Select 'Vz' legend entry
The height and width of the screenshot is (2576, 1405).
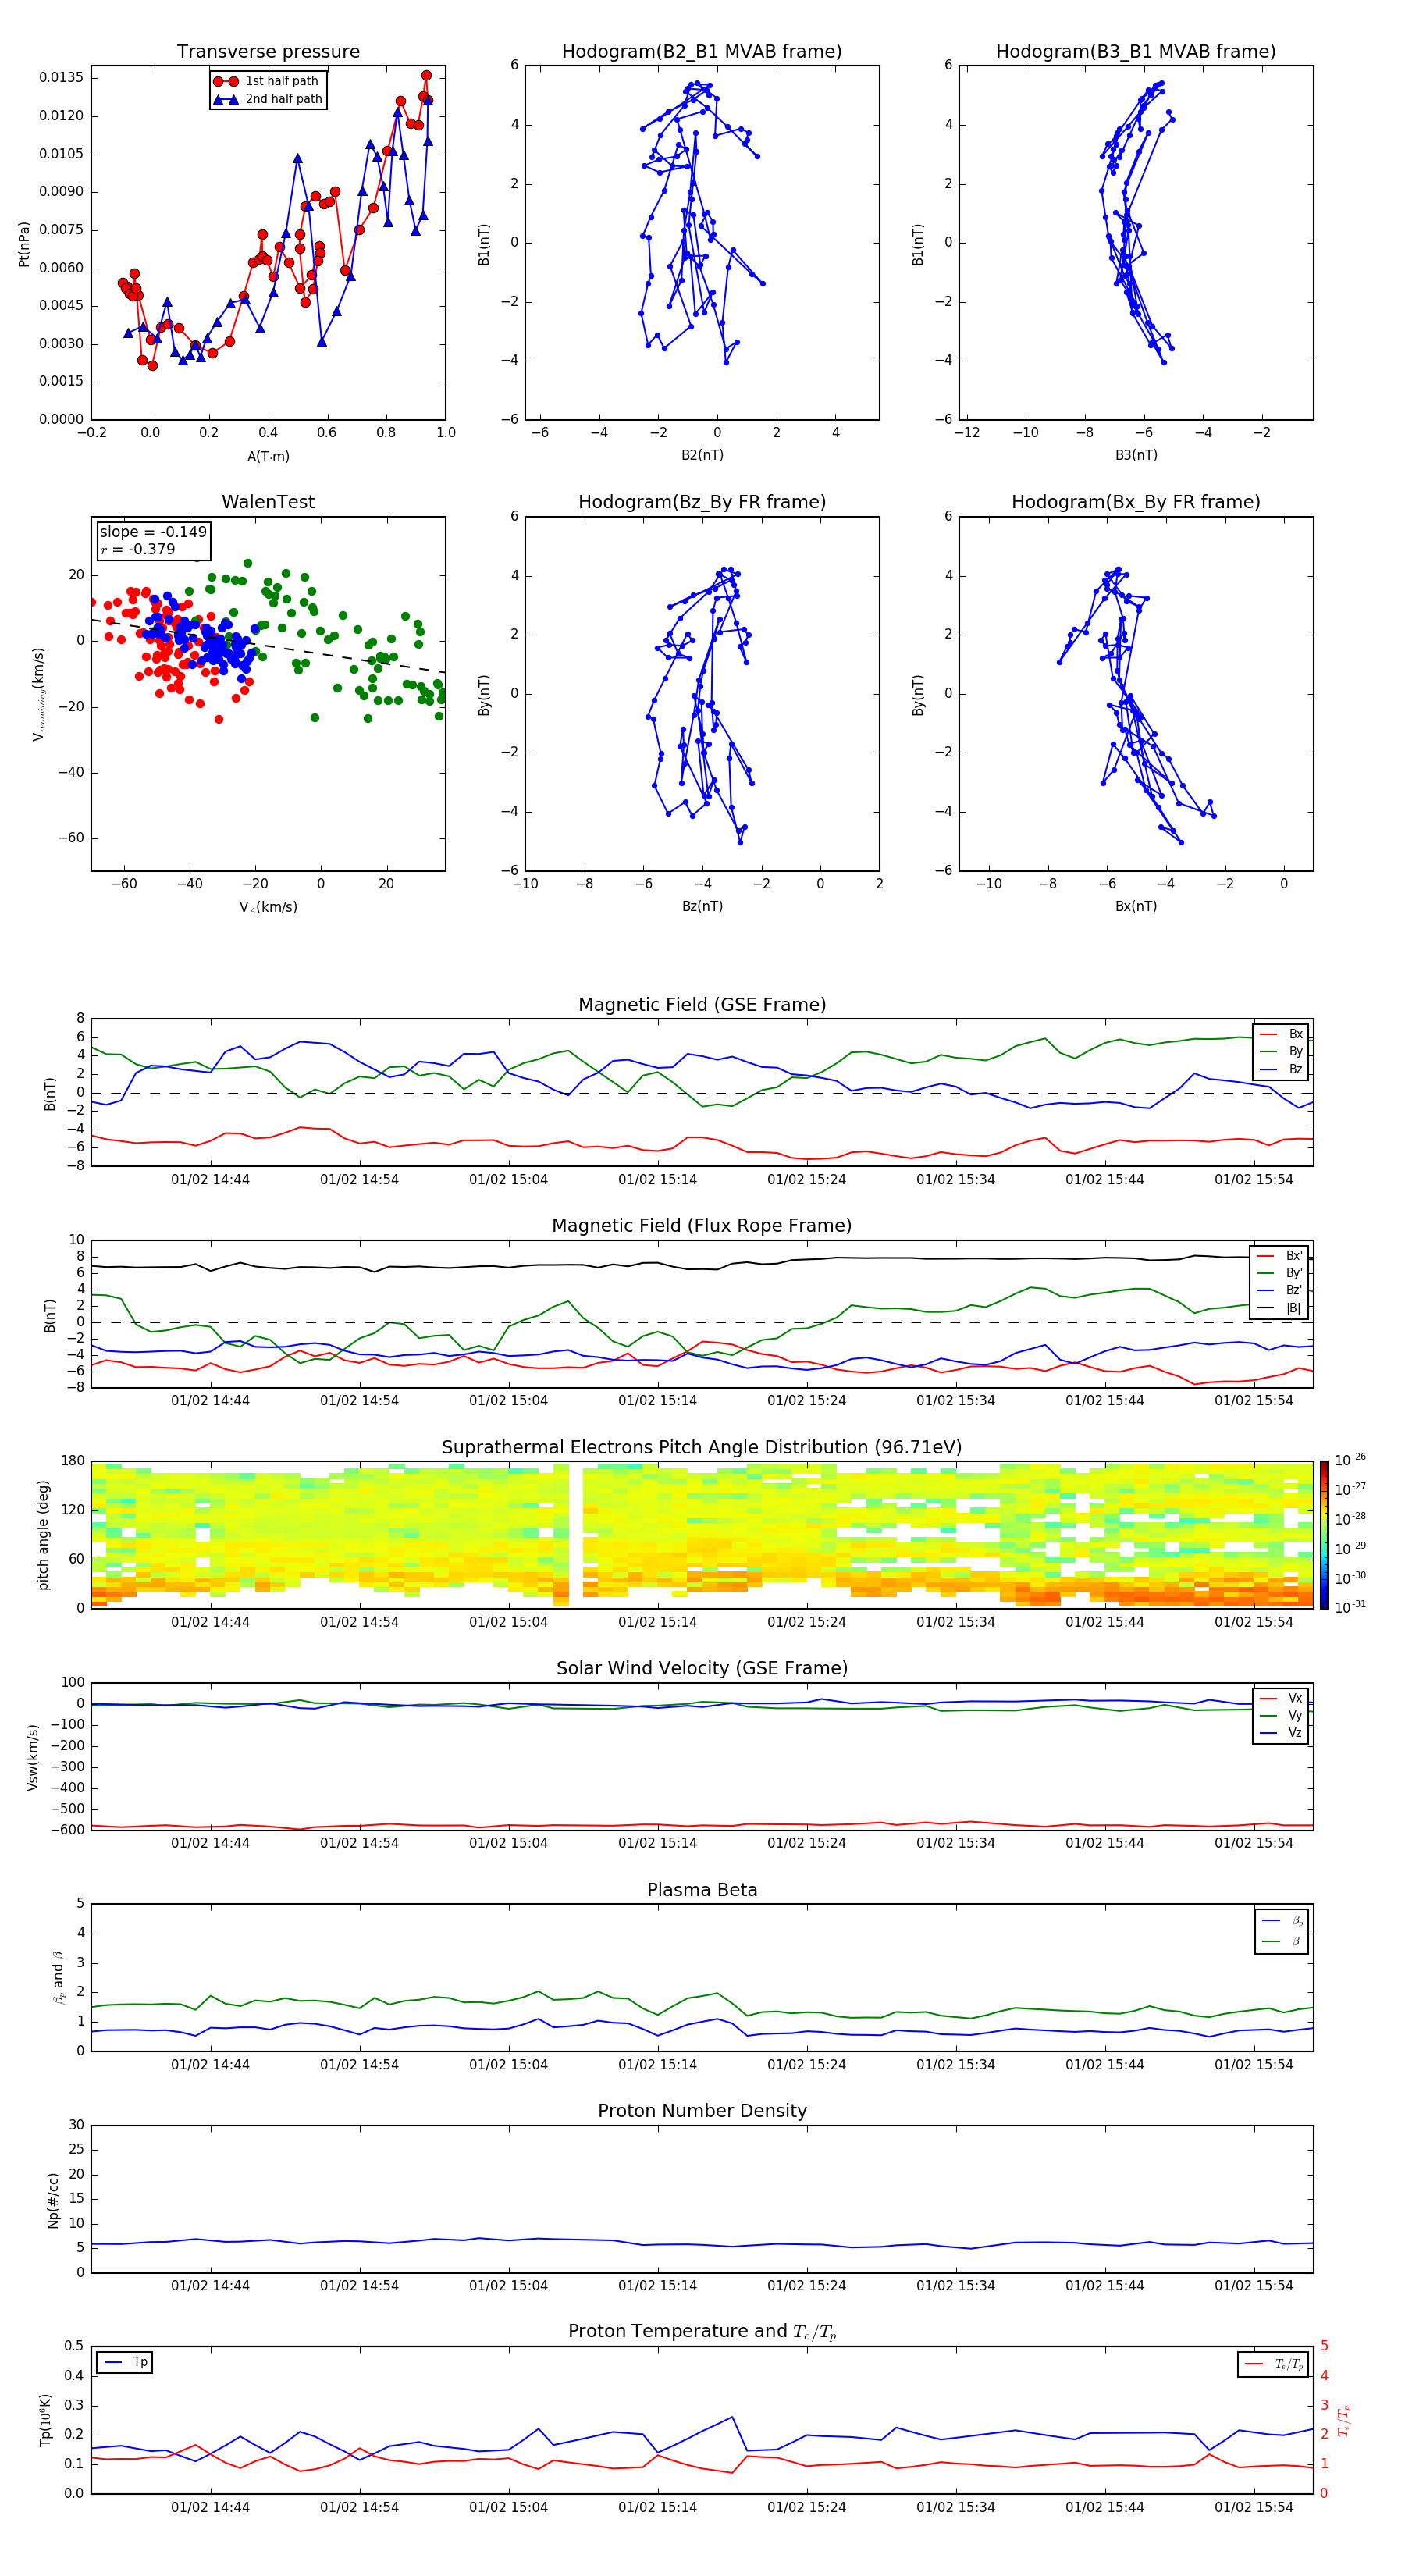[x=1282, y=1733]
